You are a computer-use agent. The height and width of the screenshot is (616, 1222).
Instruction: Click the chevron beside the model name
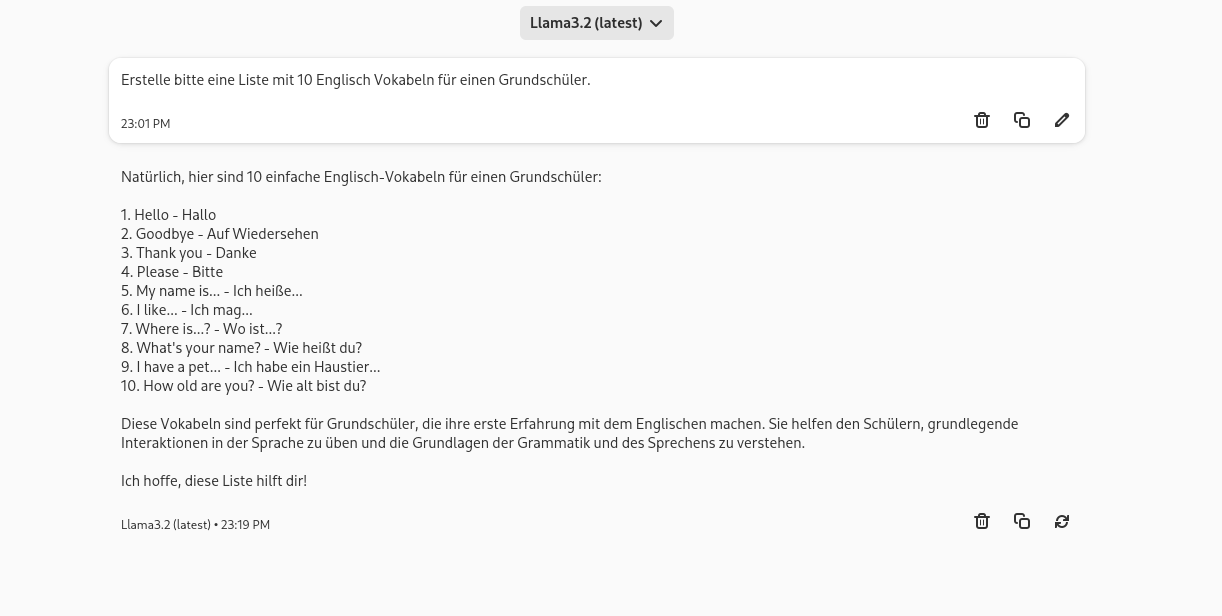click(656, 23)
